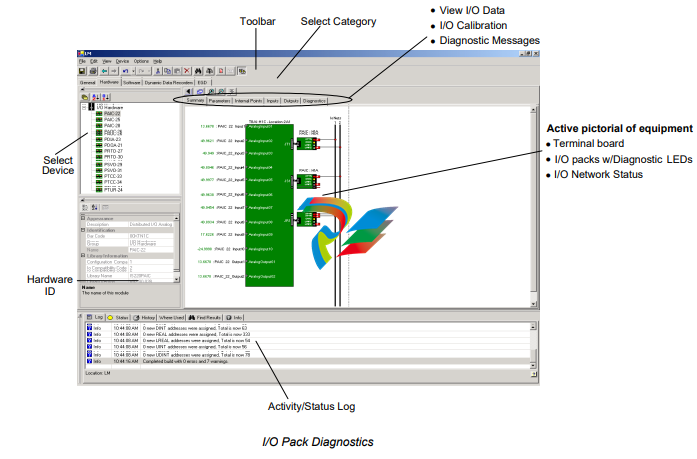Select PTCC-34 in the hardware tree
This screenshot has height=459, width=697.
click(113, 182)
